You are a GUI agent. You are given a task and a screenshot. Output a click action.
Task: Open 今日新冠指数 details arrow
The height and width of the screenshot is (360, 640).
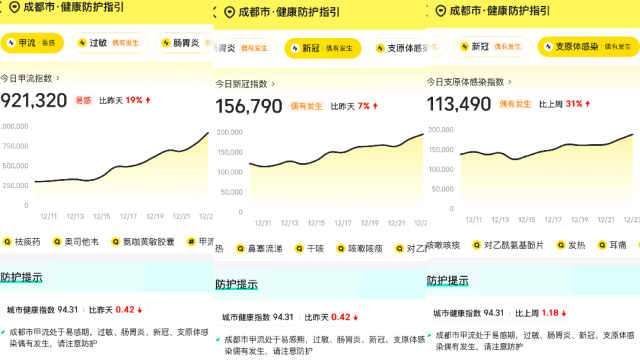coord(273,84)
